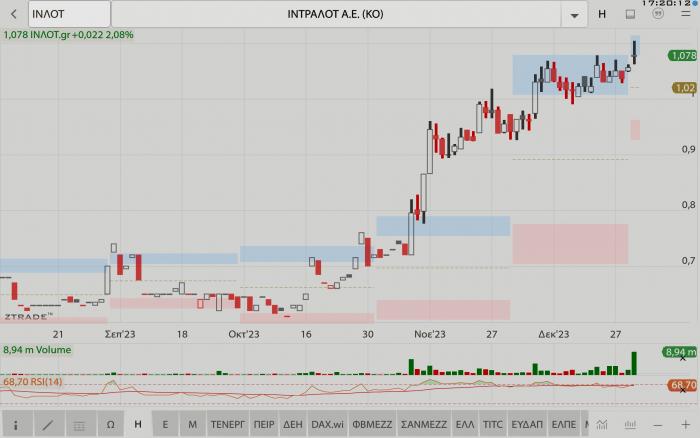Click the chart type icon in bottom bar
This screenshot has height=438, width=700.
603,424
